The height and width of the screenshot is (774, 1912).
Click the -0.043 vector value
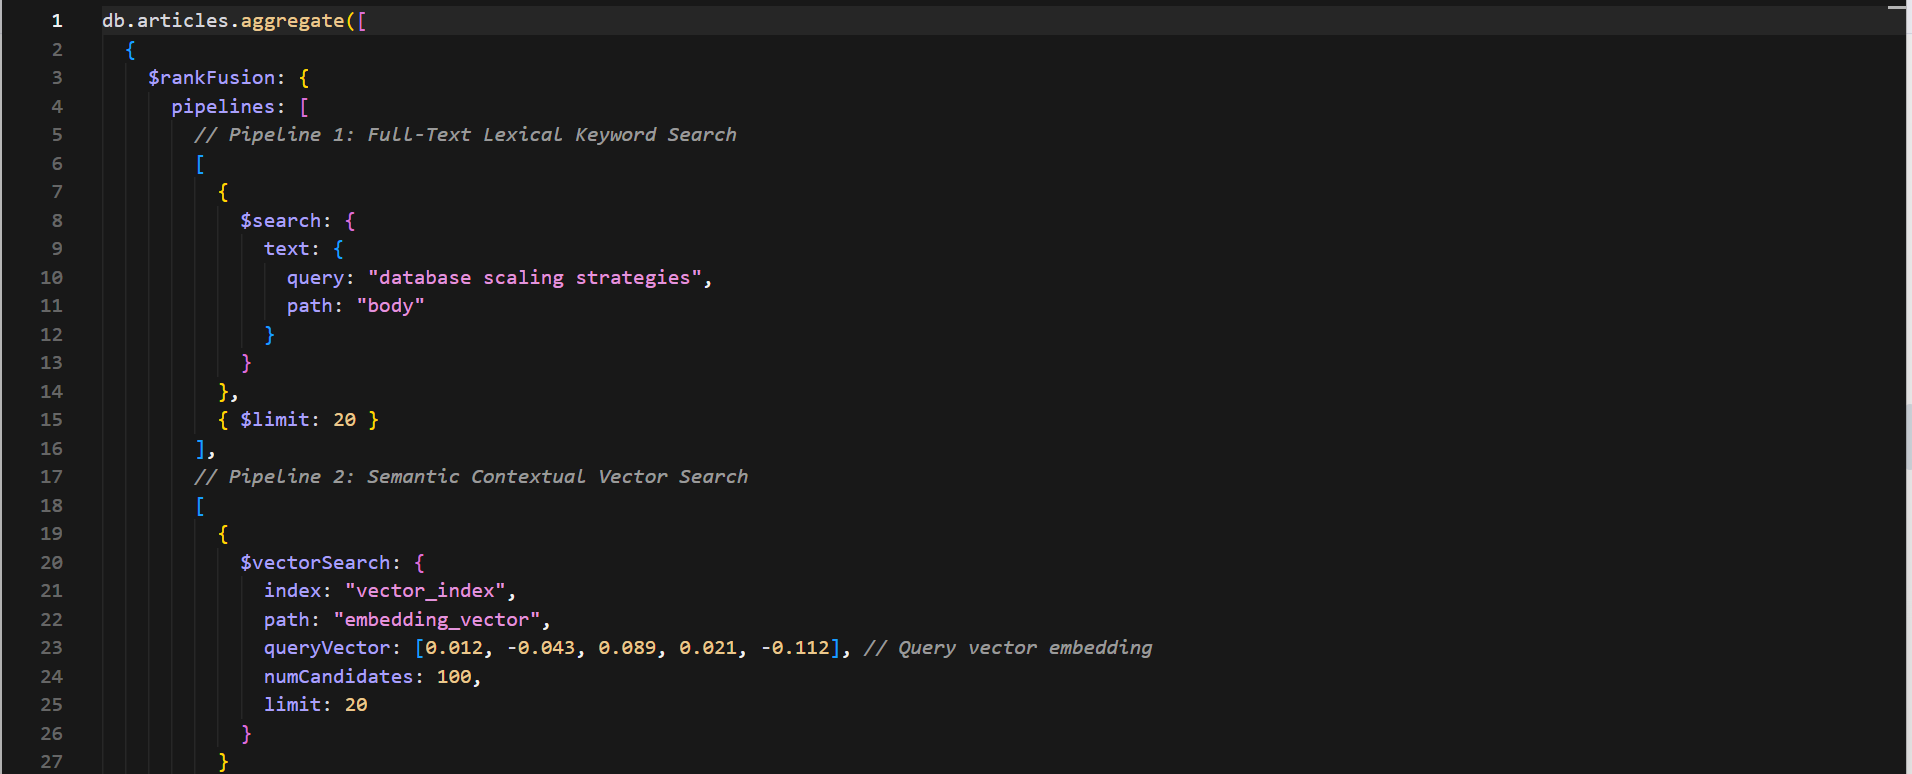pyautogui.click(x=541, y=648)
